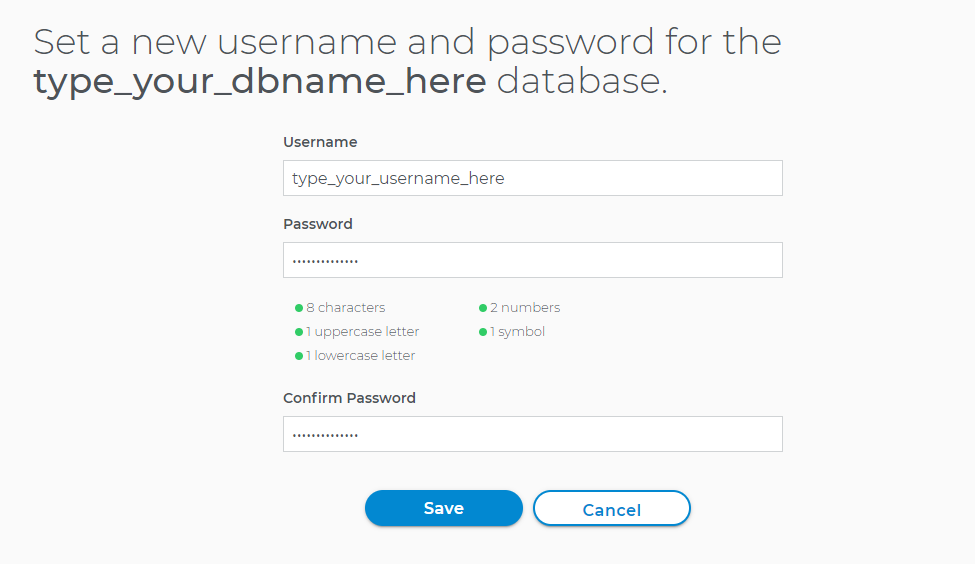Image resolution: width=975 pixels, height=564 pixels.
Task: Select the Confirm Password field
Action: (x=532, y=434)
